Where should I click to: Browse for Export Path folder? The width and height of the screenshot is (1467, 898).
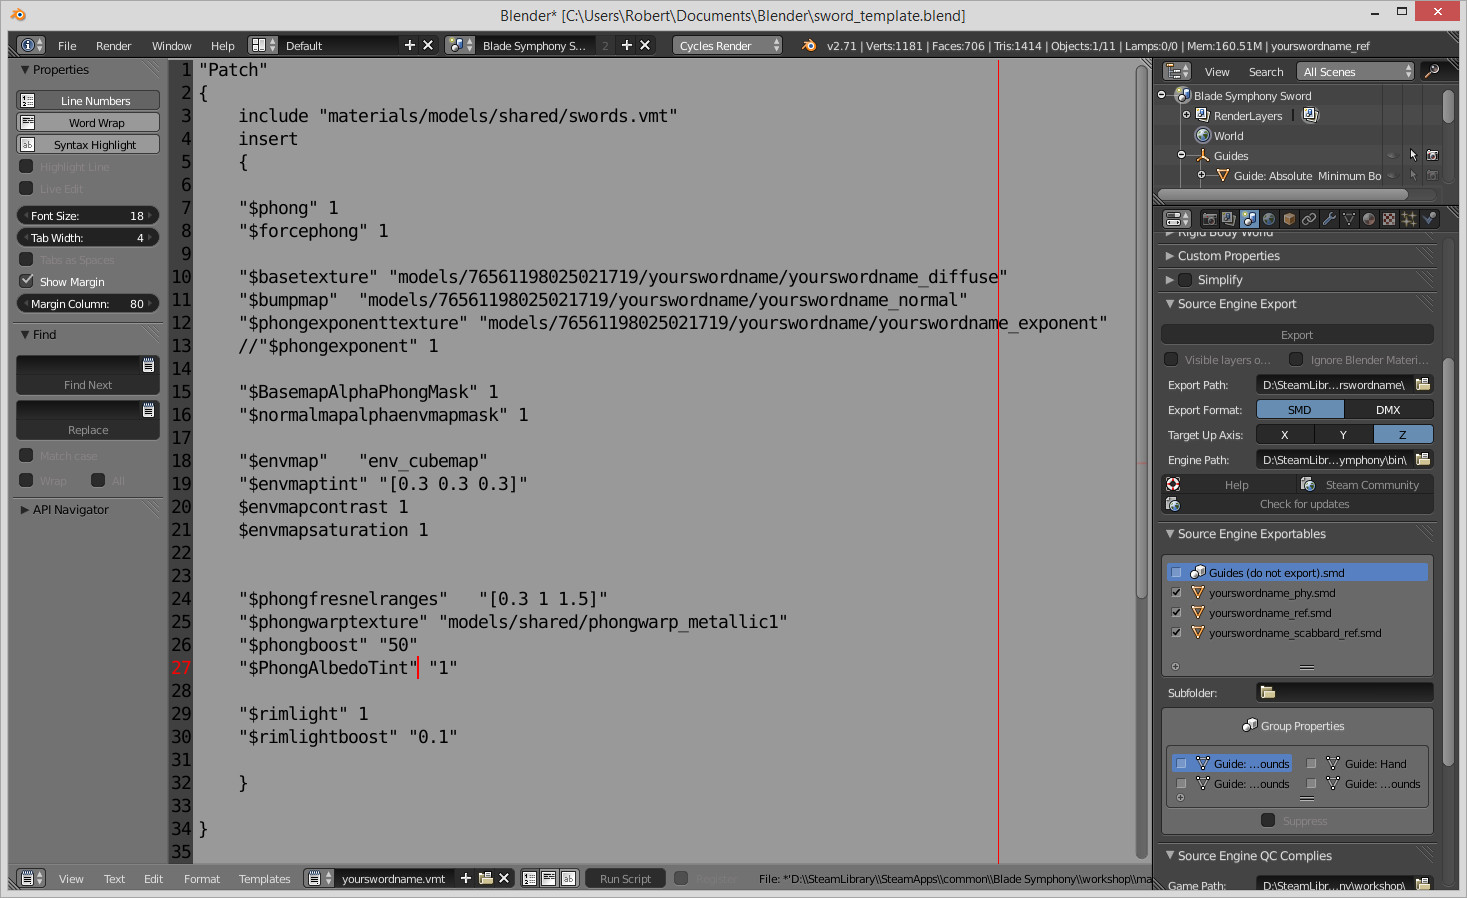(x=1423, y=385)
